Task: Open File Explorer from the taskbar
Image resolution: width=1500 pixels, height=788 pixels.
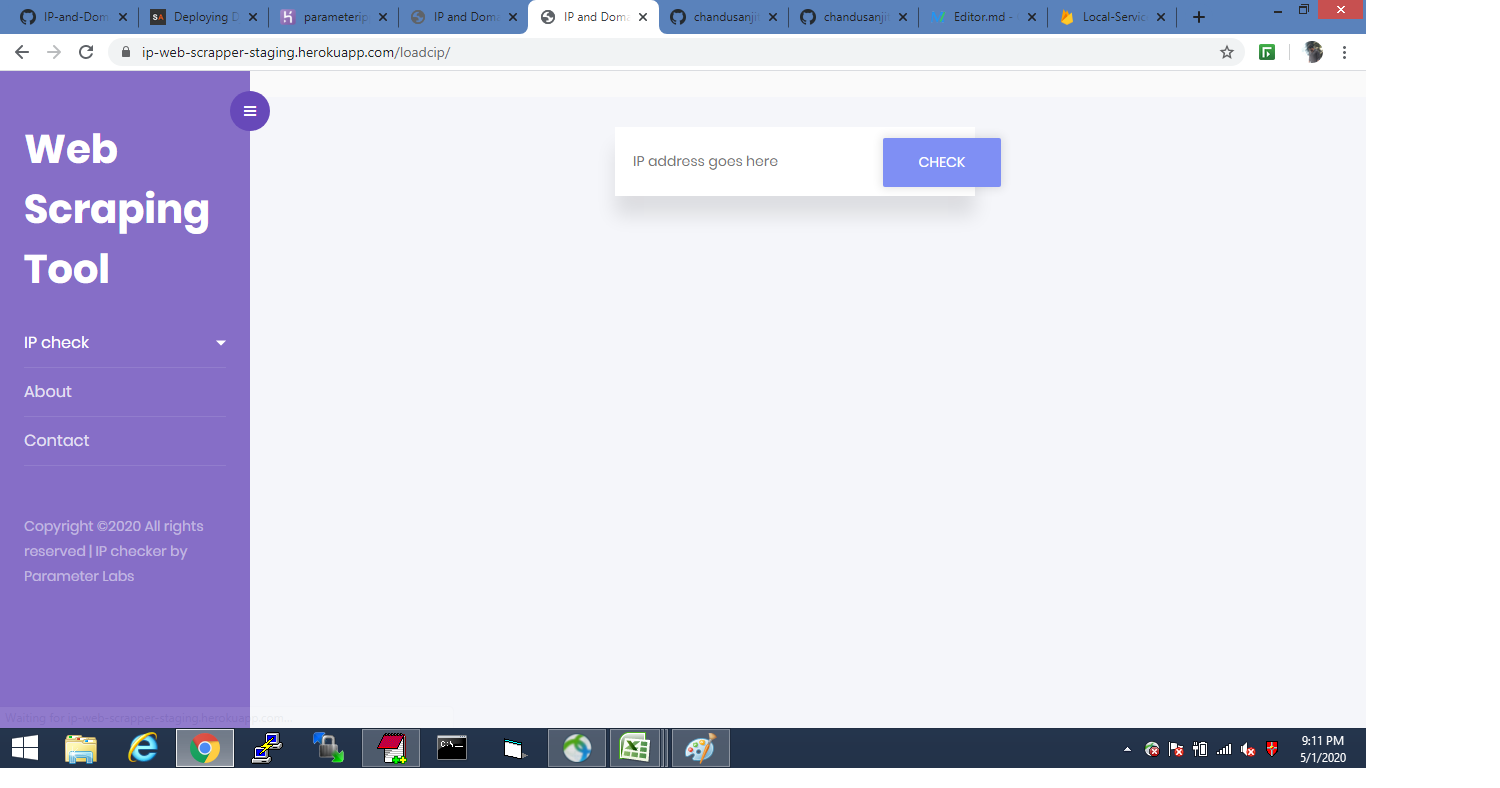Action: point(81,748)
